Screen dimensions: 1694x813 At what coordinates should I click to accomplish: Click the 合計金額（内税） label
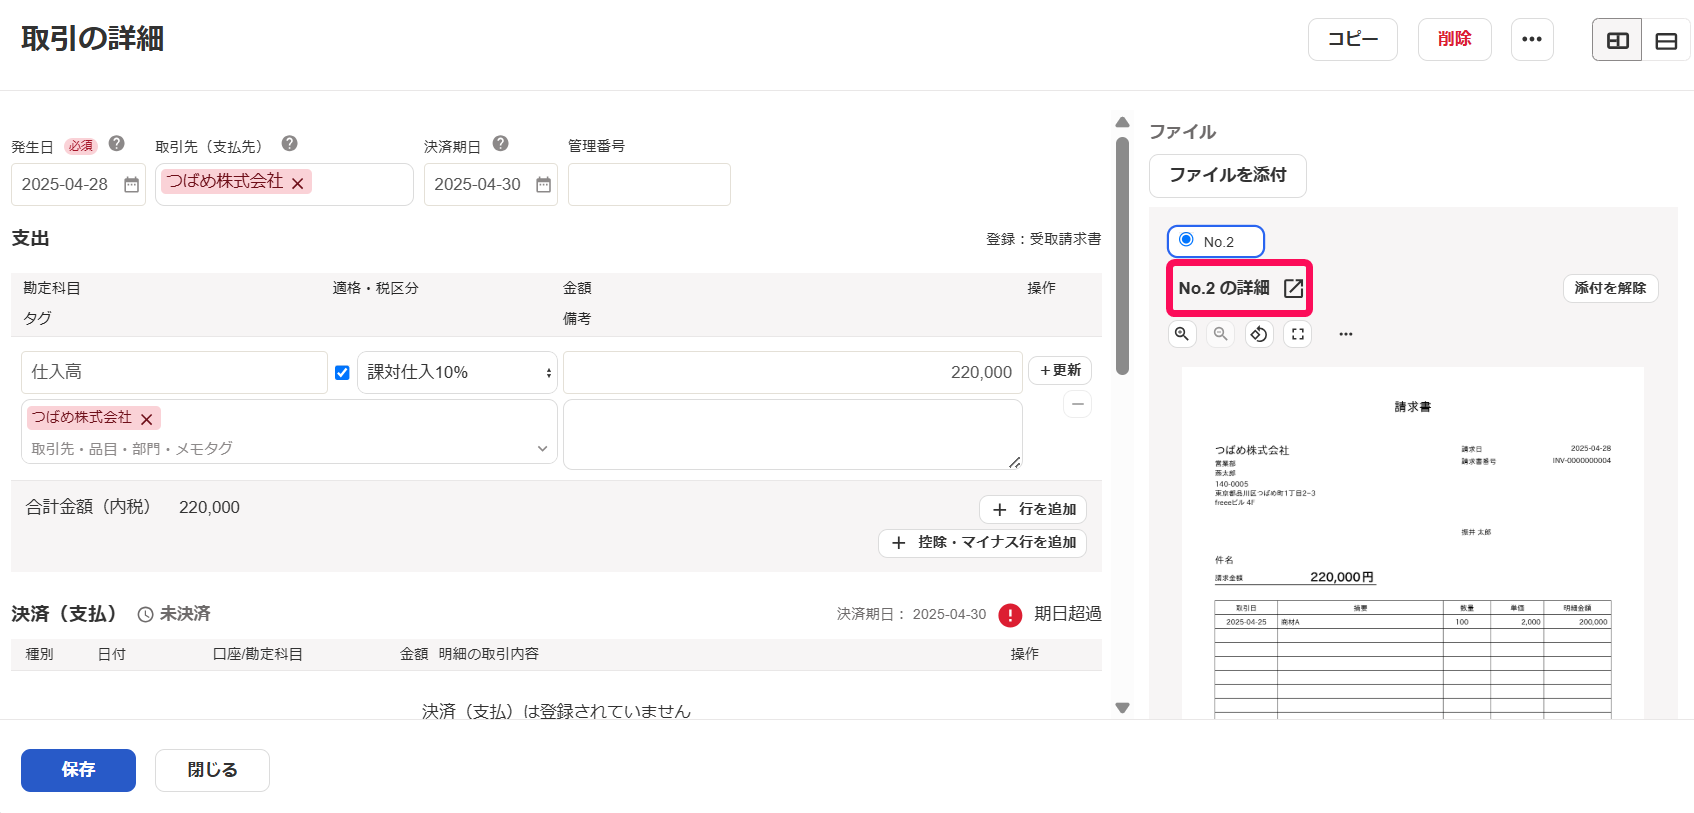[x=88, y=507]
